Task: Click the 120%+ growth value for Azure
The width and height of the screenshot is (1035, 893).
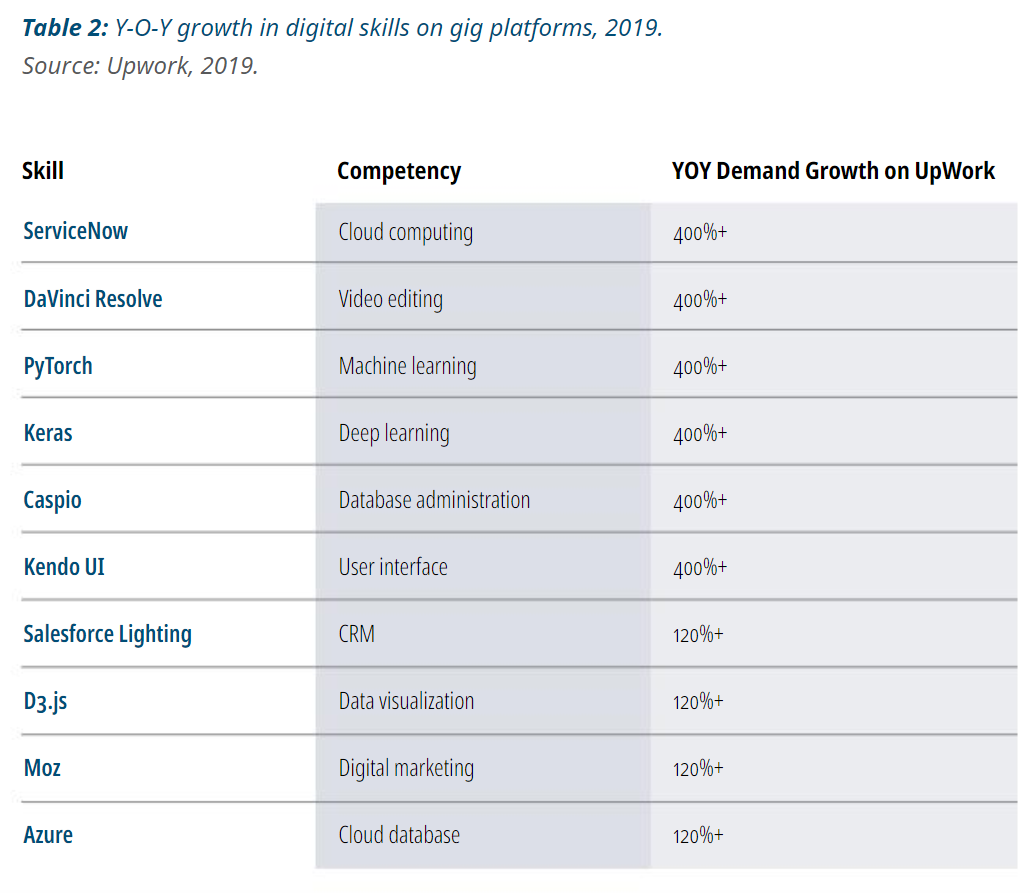Action: 698,836
